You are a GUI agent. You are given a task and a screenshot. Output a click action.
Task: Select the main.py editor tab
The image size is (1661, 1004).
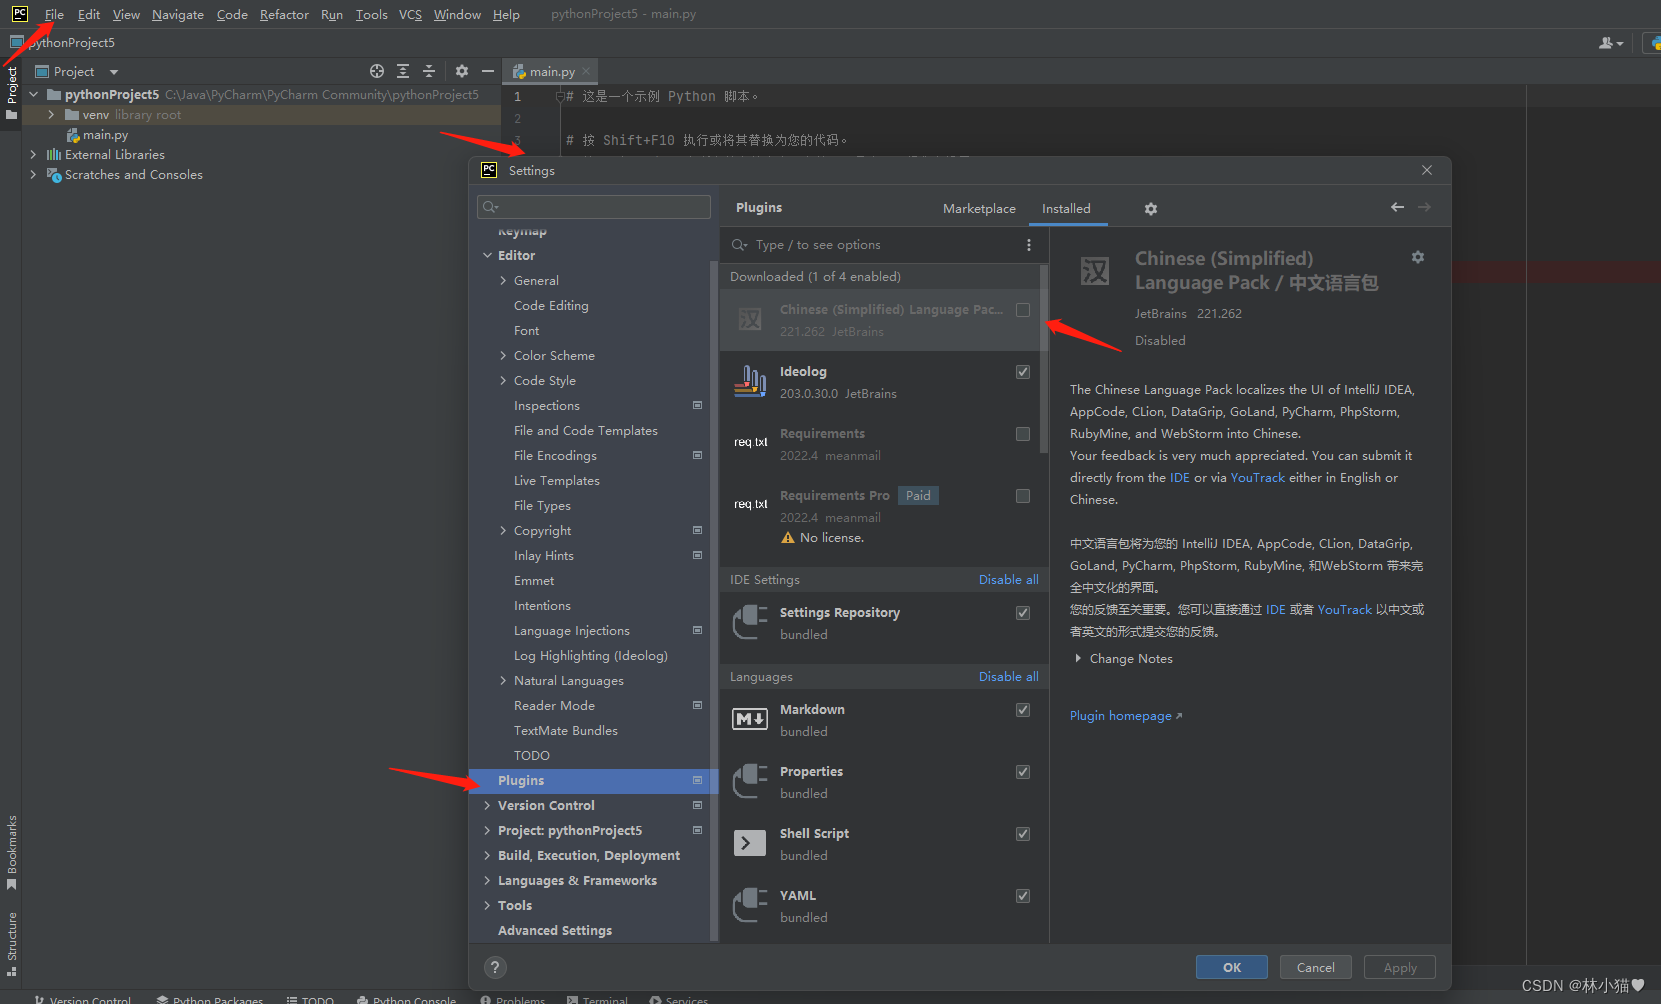(552, 72)
